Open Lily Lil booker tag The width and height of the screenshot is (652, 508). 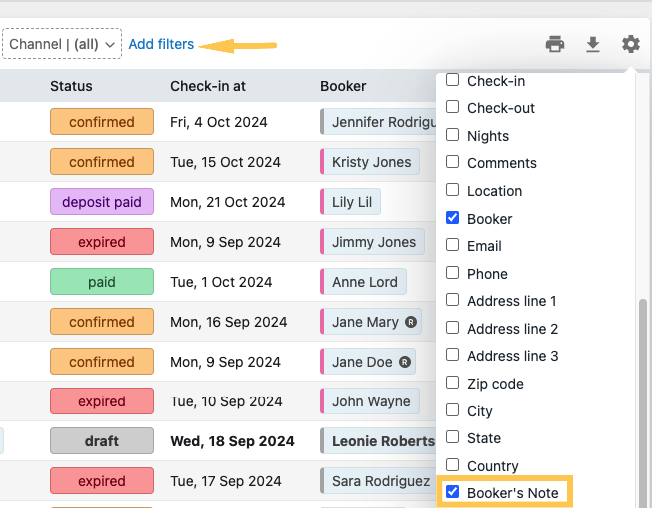[x=350, y=202]
